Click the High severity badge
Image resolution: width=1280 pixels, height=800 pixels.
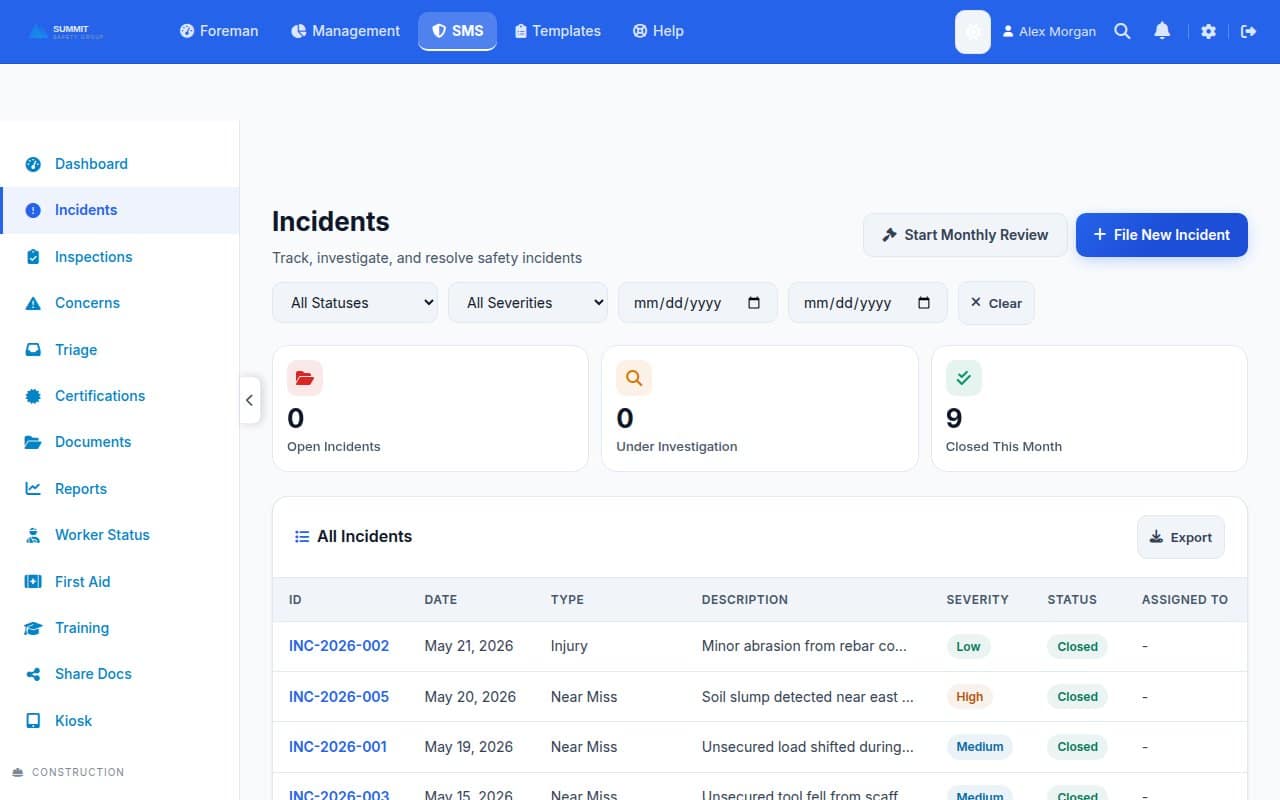click(969, 697)
